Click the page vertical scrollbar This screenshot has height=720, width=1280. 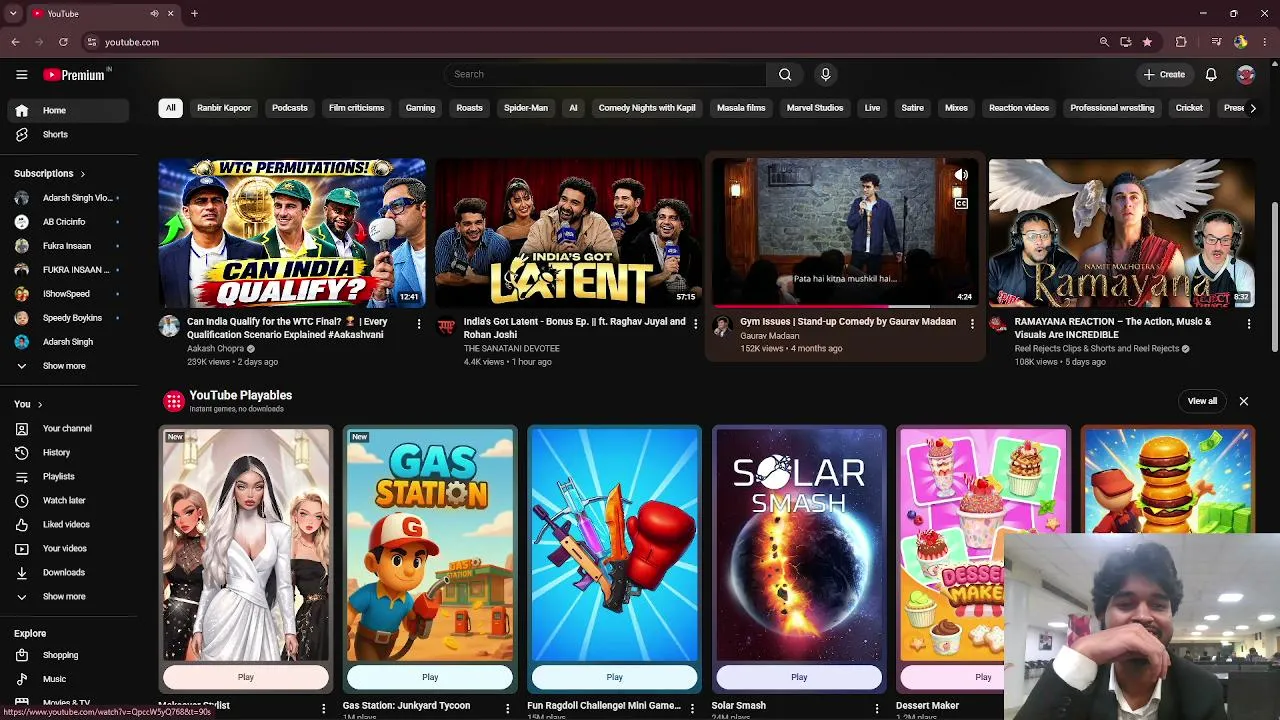point(1274,275)
